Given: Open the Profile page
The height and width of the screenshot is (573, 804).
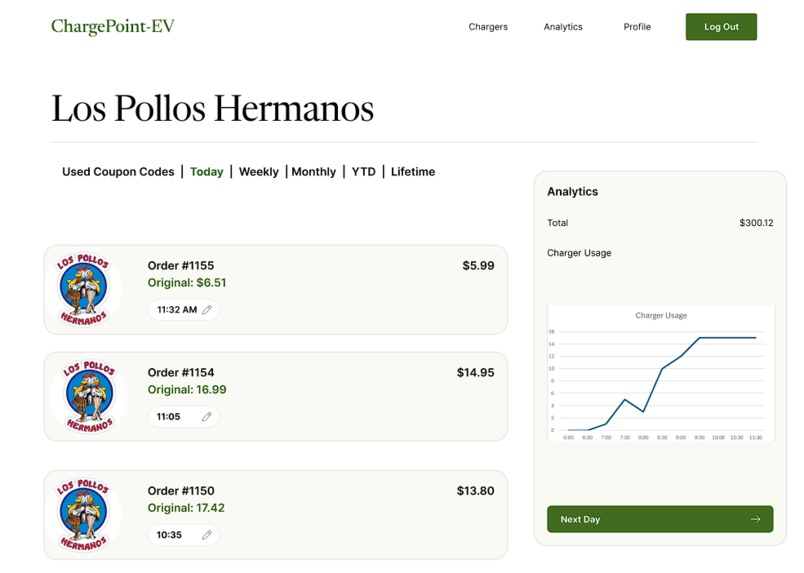Looking at the screenshot, I should click(637, 27).
